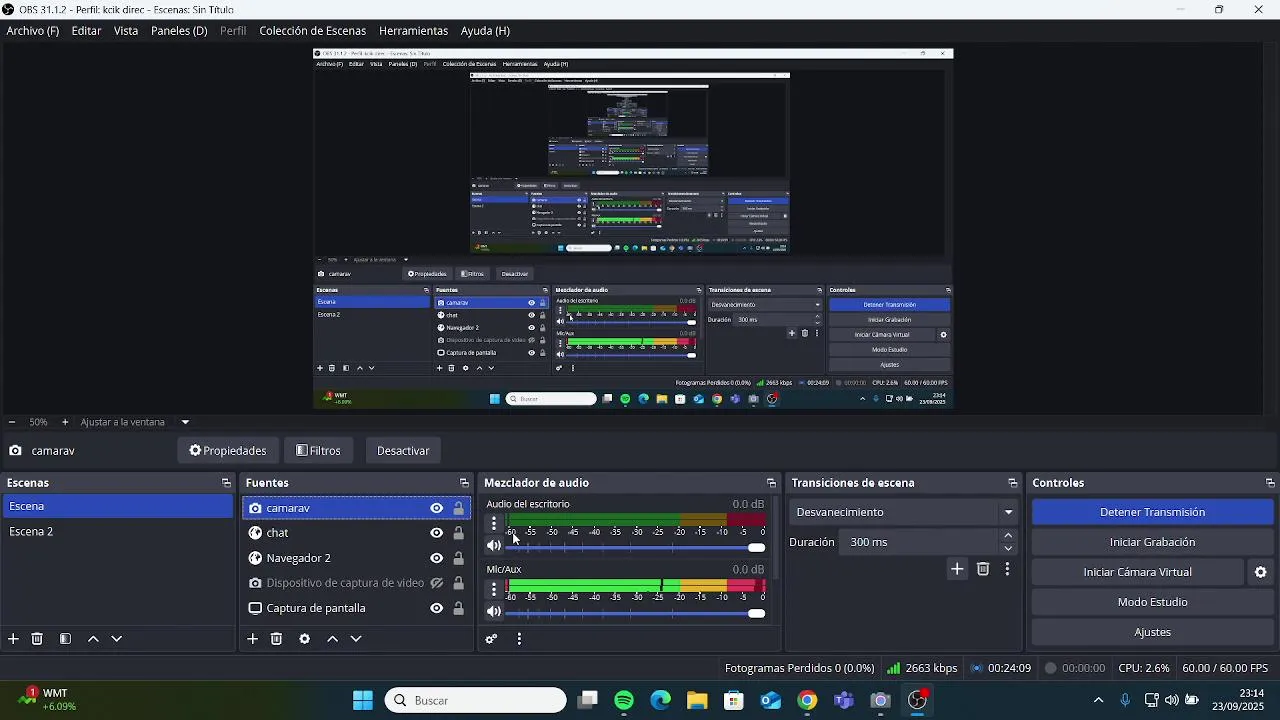The image size is (1280, 720).
Task: Remove transition with trash icon
Action: tap(983, 569)
